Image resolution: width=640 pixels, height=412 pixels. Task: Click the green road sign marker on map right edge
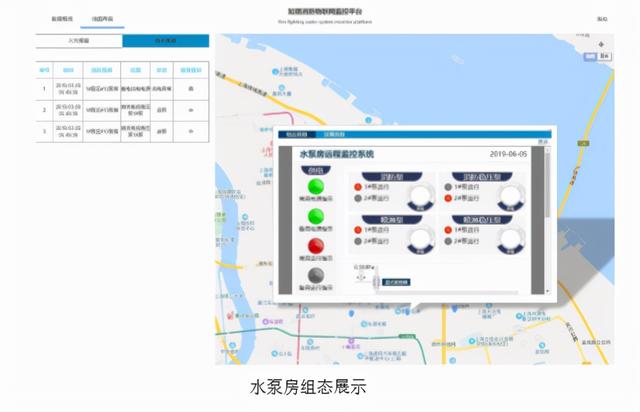point(583,143)
